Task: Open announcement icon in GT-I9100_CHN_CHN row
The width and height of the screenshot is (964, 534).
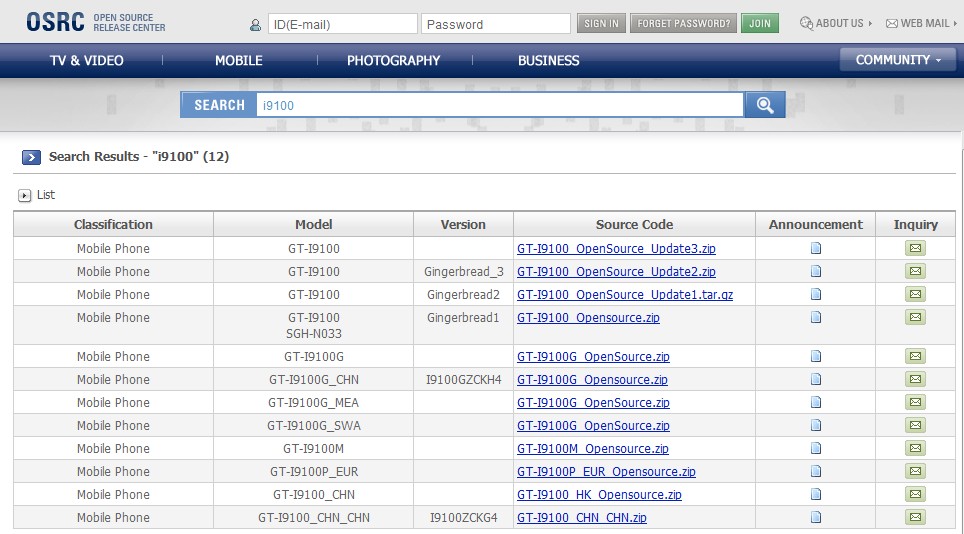Action: coord(816,517)
